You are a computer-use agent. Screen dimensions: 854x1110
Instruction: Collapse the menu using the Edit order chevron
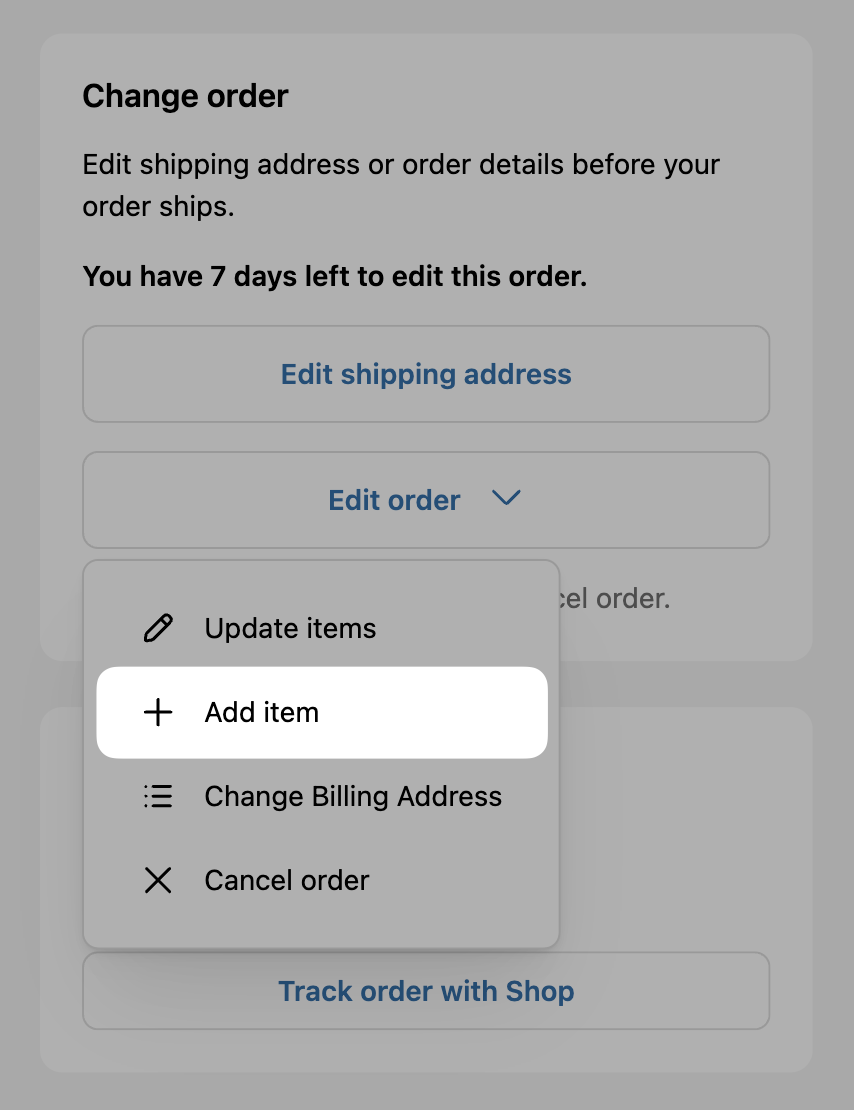click(x=506, y=498)
